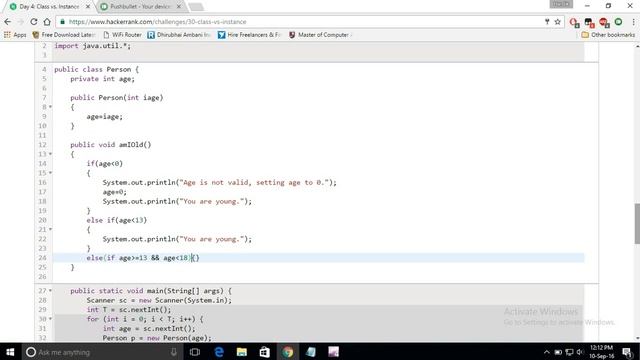This screenshot has width=640, height=360.
Task: Open the Action Center notification icon
Action: point(627,352)
